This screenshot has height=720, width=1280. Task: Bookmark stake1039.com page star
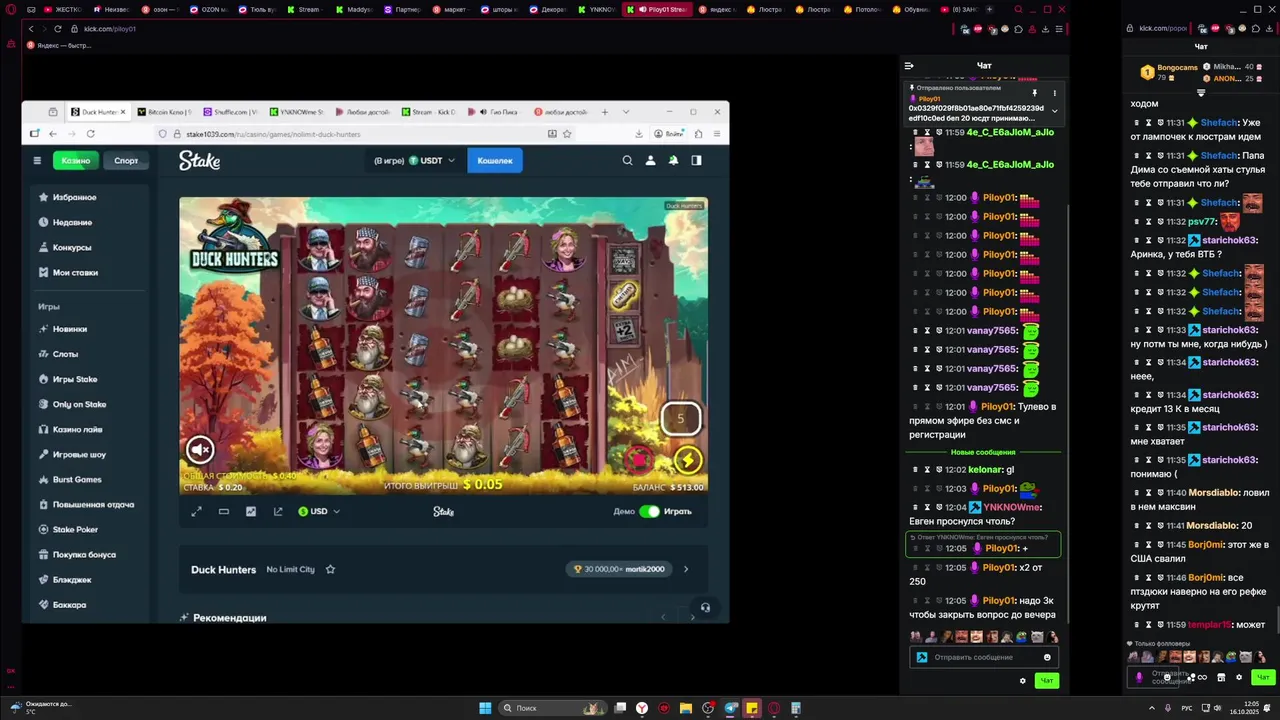567,133
